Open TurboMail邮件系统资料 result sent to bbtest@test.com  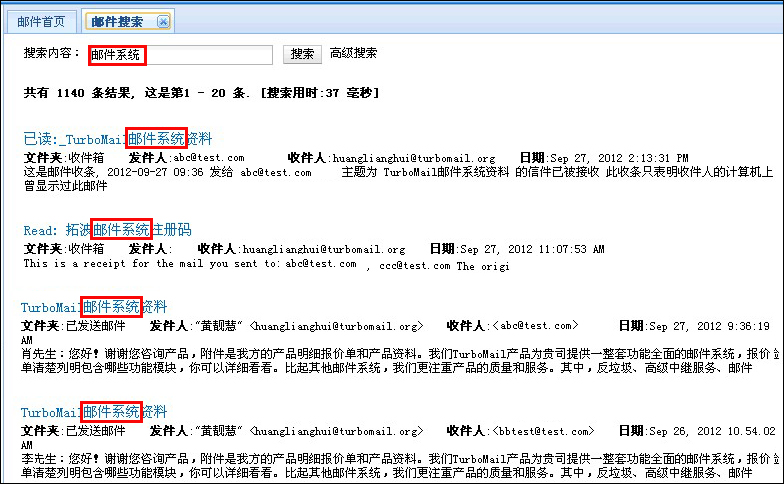pos(94,412)
